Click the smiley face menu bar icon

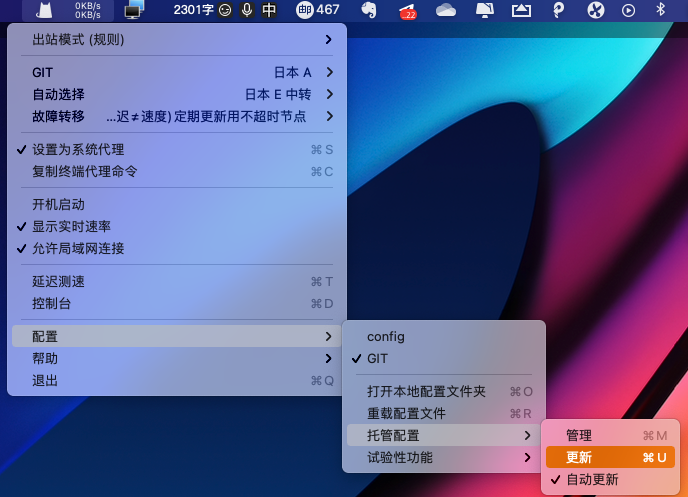pyautogui.click(x=225, y=10)
